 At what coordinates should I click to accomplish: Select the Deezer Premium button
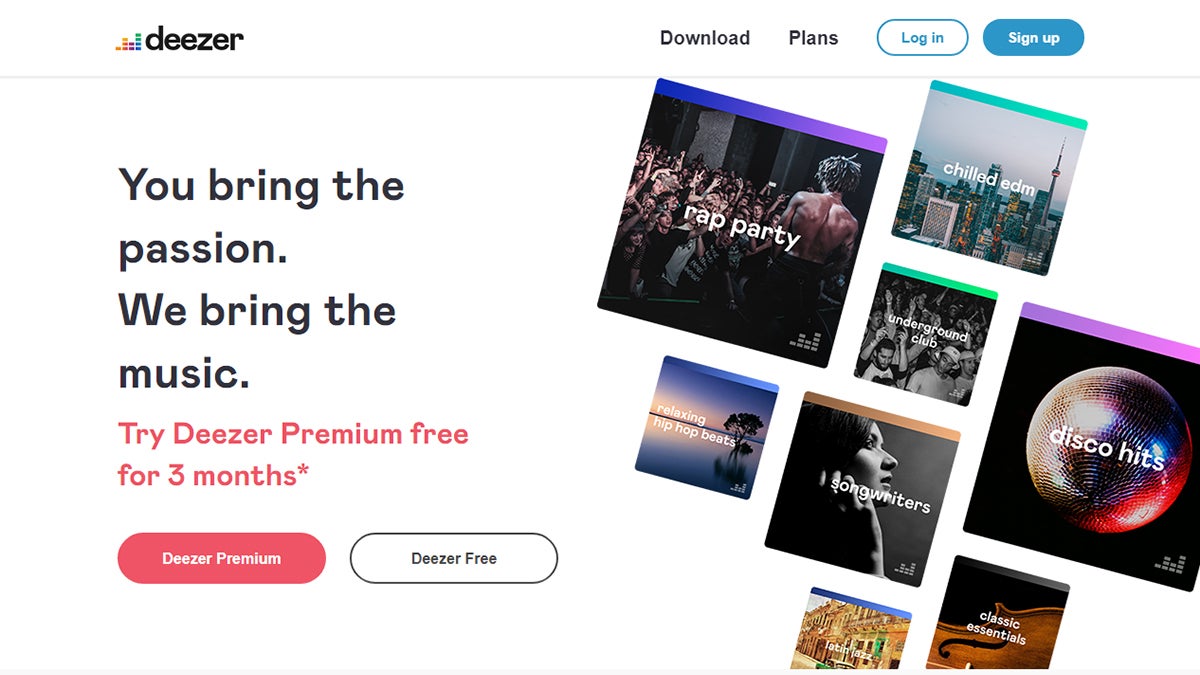221,558
